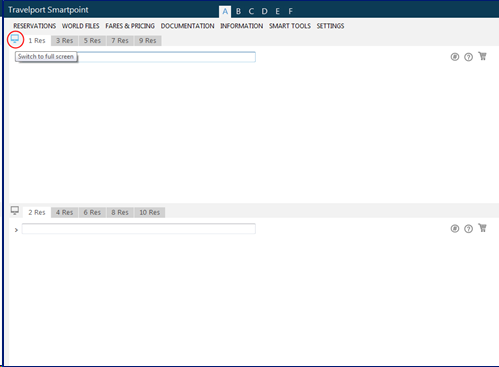Switch top pane to full screen
499x367 pixels.
click(x=15, y=39)
